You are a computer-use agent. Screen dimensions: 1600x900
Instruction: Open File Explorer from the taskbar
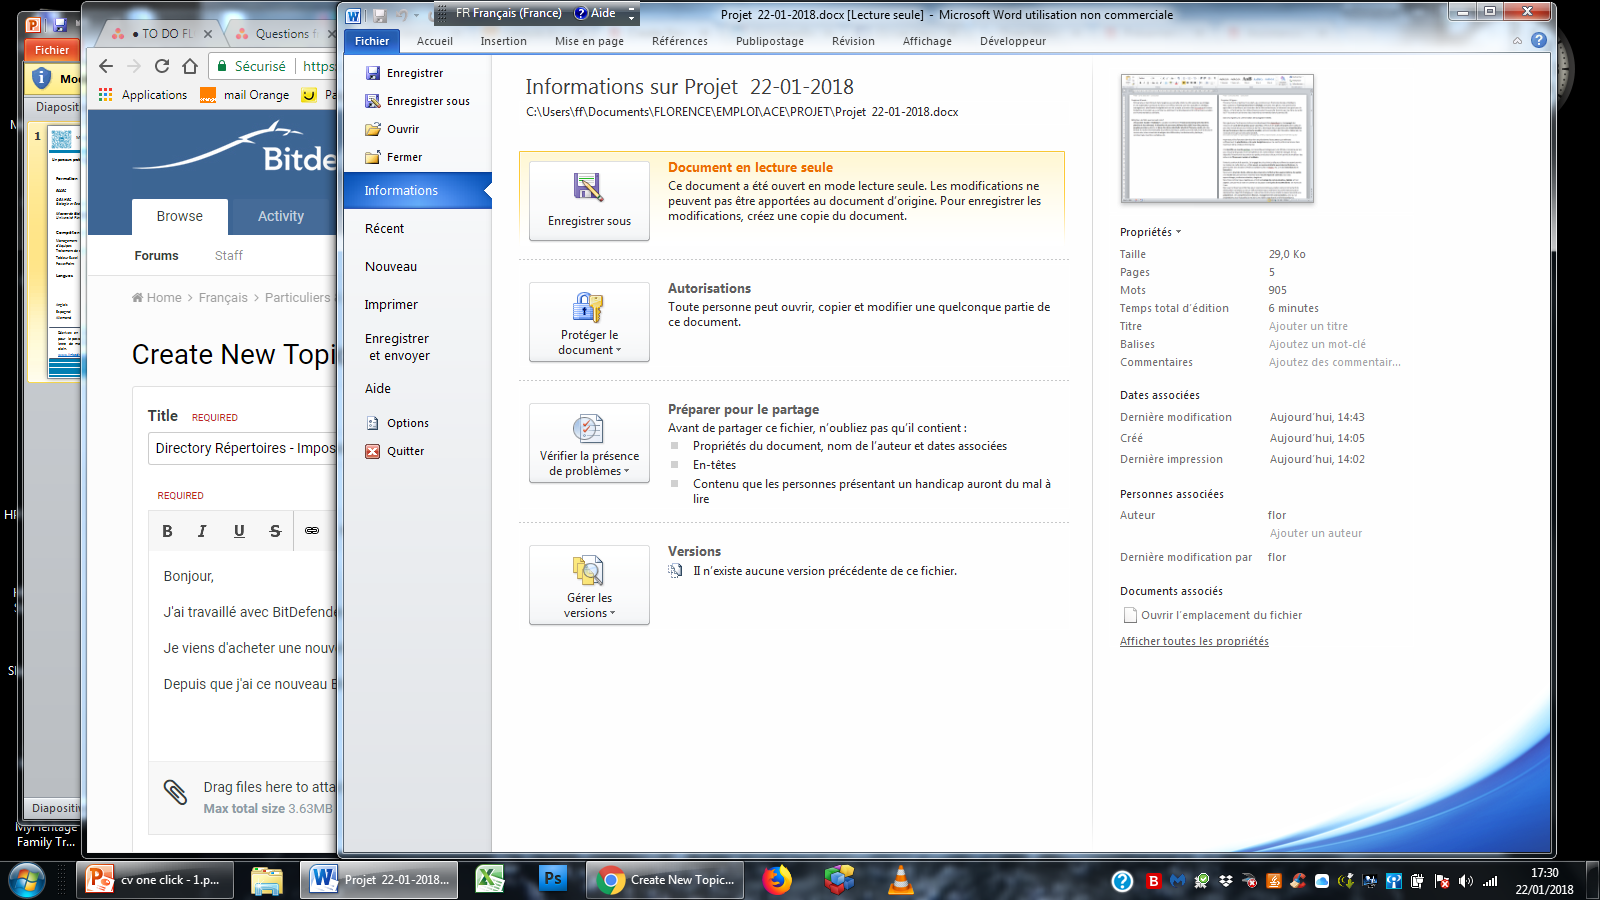pos(267,880)
